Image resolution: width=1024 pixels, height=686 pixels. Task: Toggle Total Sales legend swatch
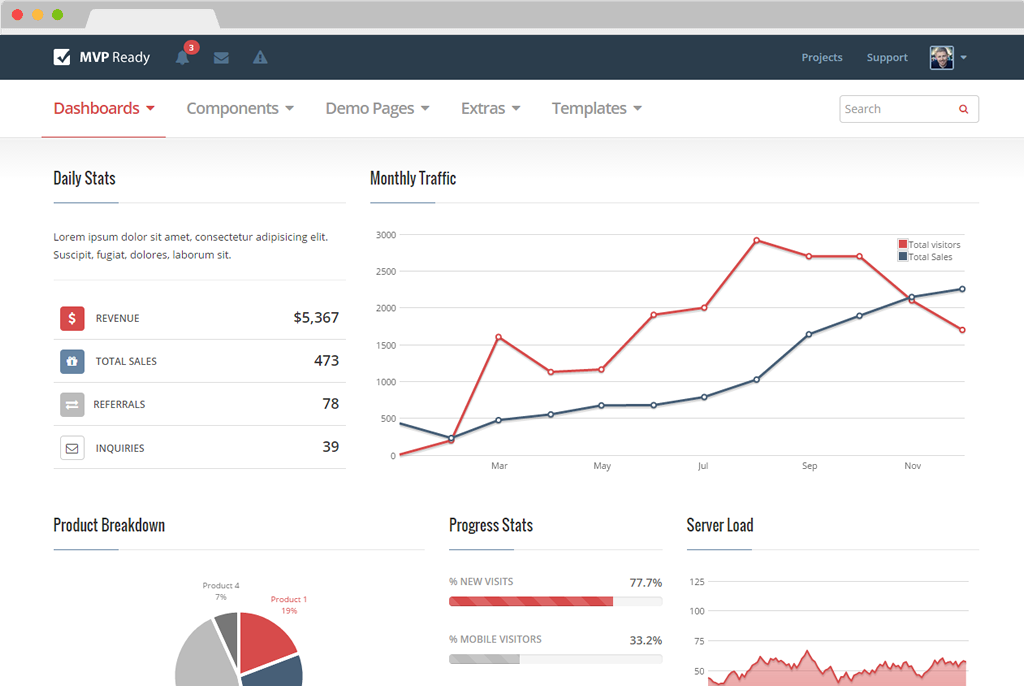[903, 256]
